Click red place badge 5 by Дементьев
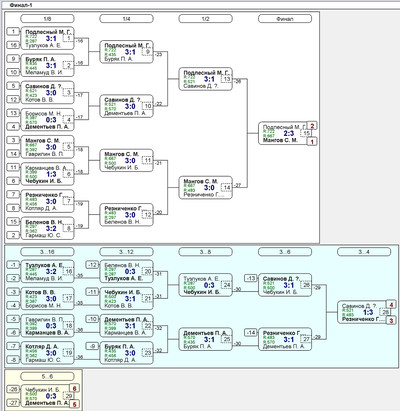Viewport: 400px width, 411px height. point(75,404)
